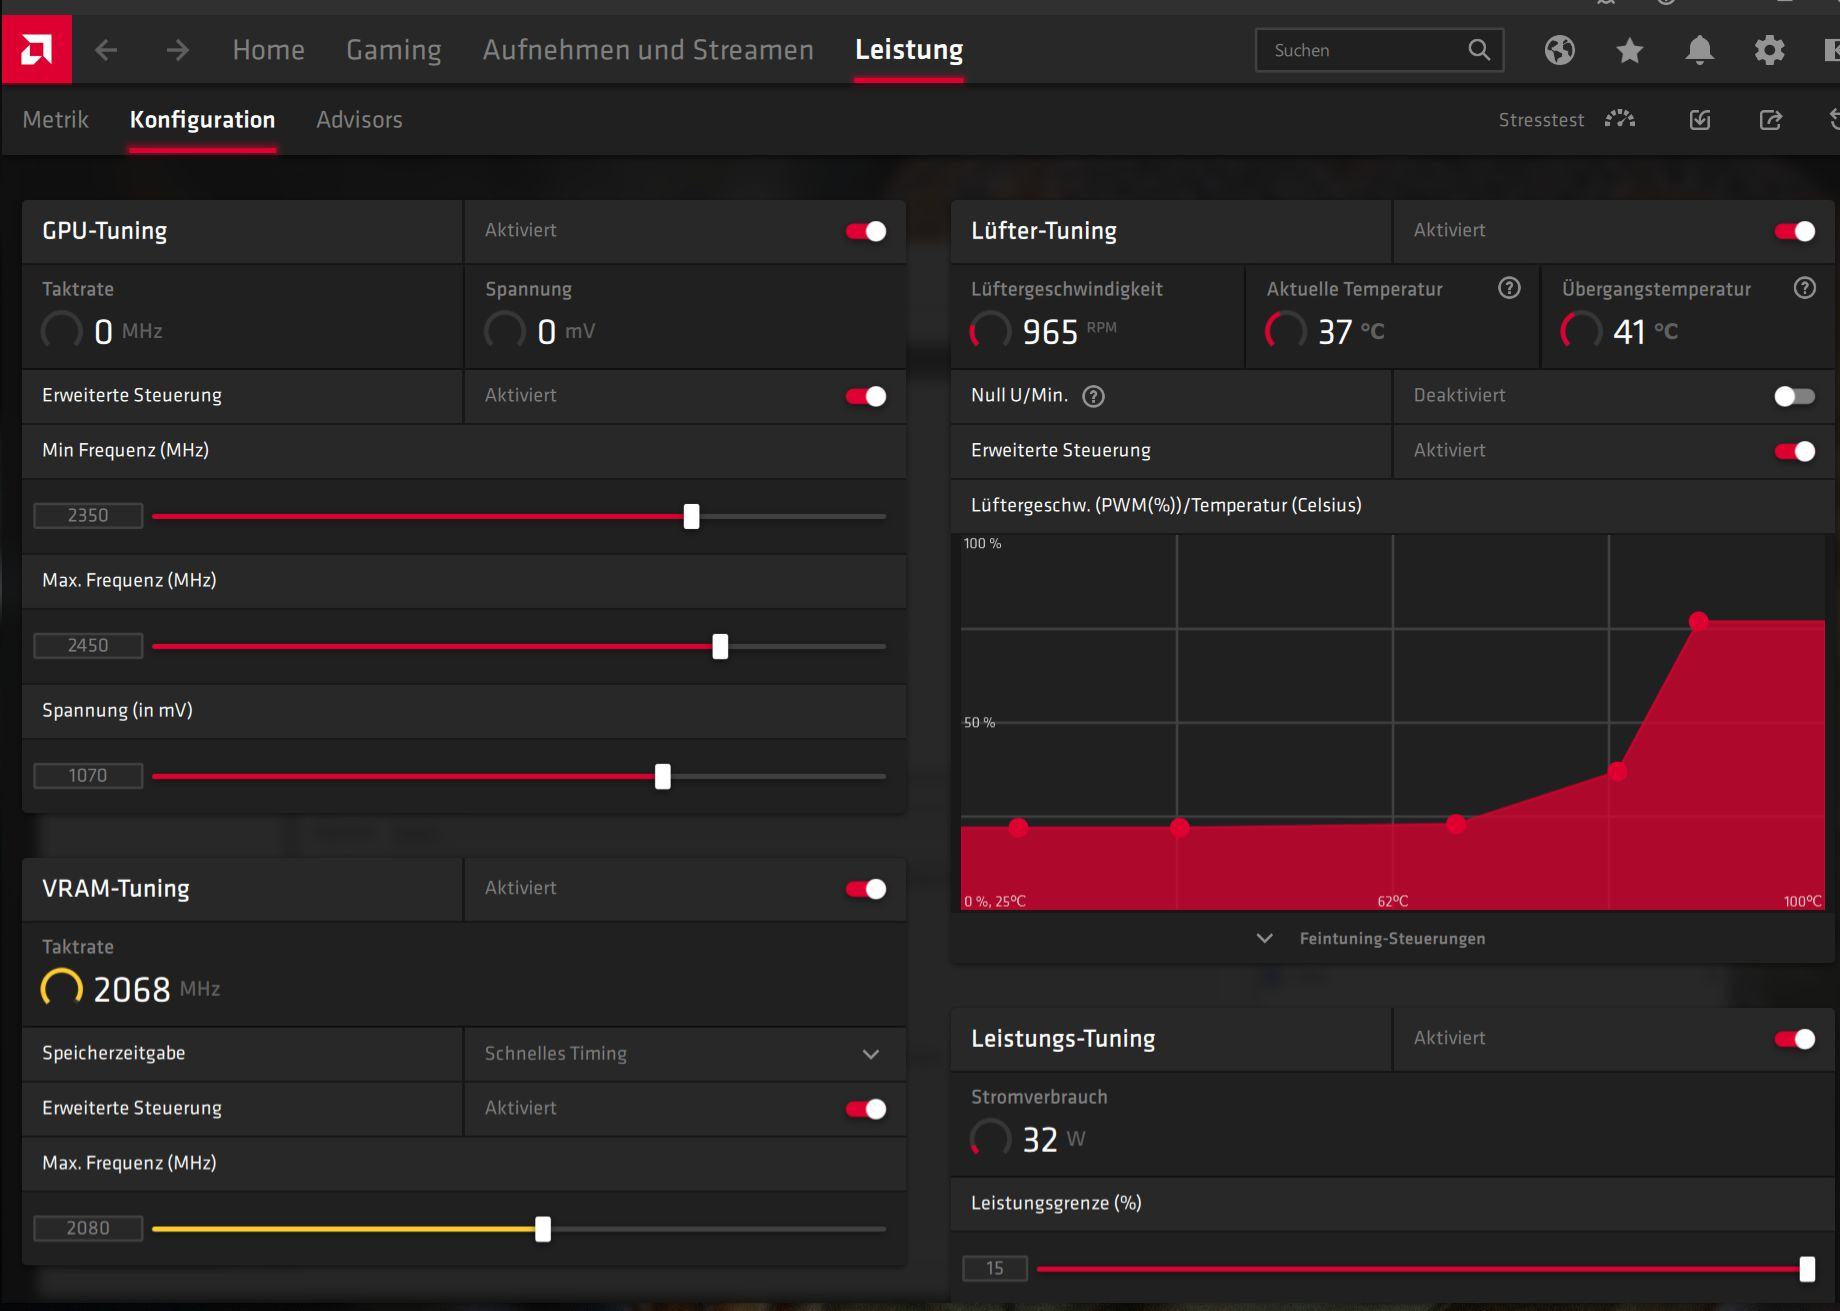1840x1311 pixels.
Task: Toggle GPU-Tuning switch
Action: (x=866, y=231)
